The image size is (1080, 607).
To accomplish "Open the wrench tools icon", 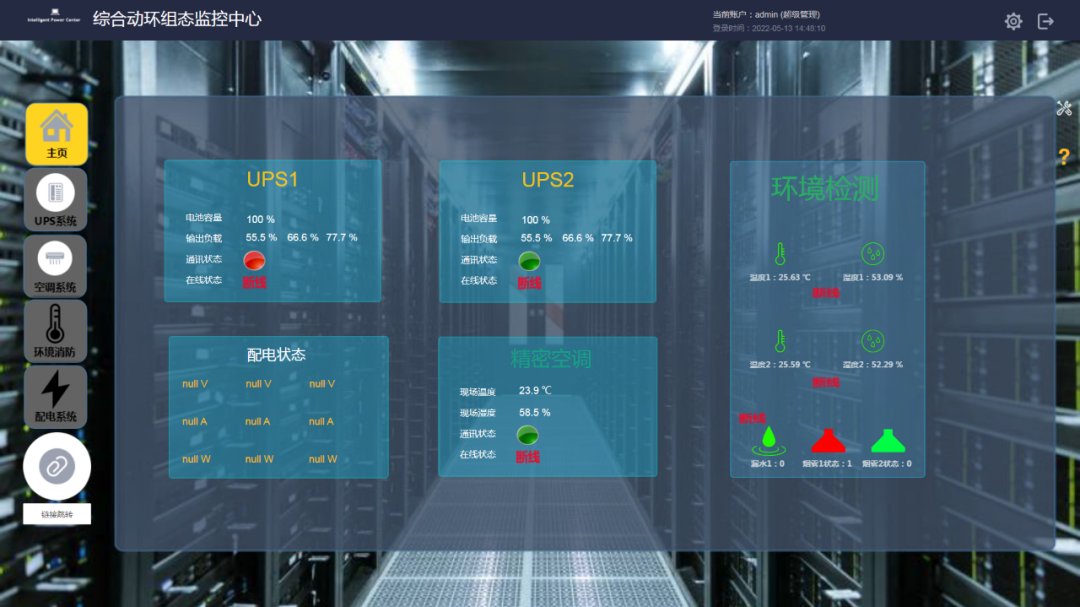I will pyautogui.click(x=1064, y=109).
